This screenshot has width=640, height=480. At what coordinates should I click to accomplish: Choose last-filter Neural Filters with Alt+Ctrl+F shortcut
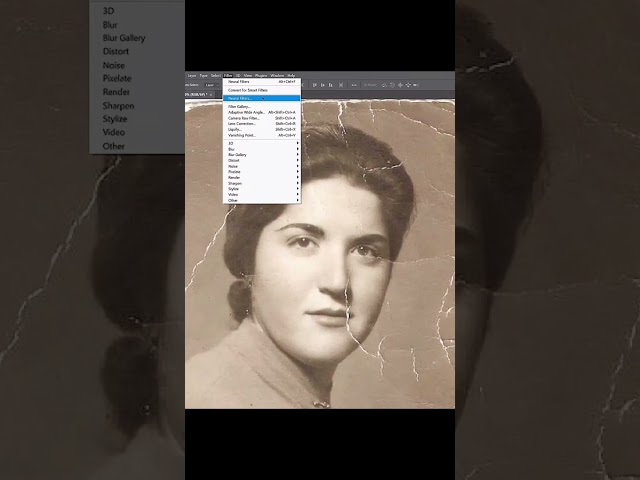click(x=262, y=82)
